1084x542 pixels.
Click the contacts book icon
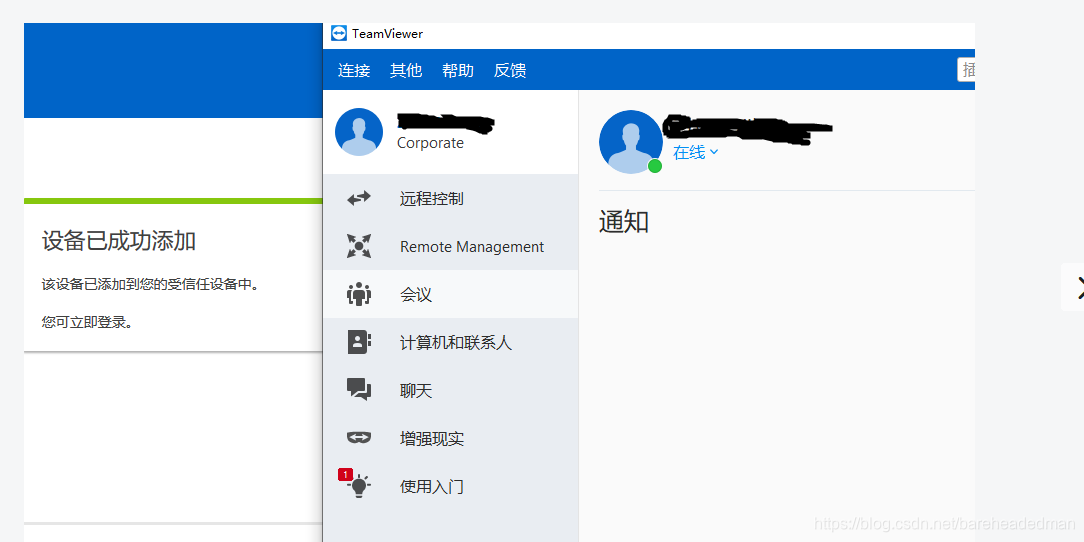pyautogui.click(x=359, y=342)
